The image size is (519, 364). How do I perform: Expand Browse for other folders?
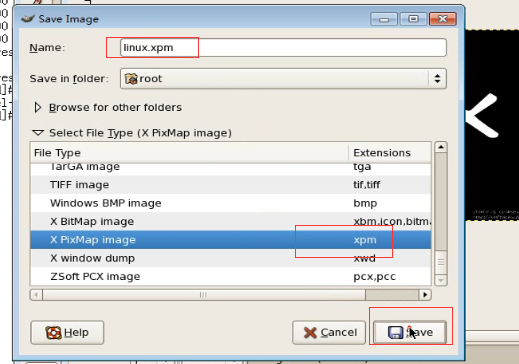[x=37, y=107]
